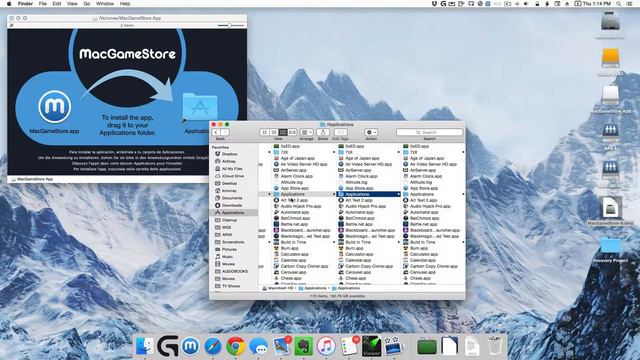Open MacGameStore.app icon in installer window

tap(55, 107)
